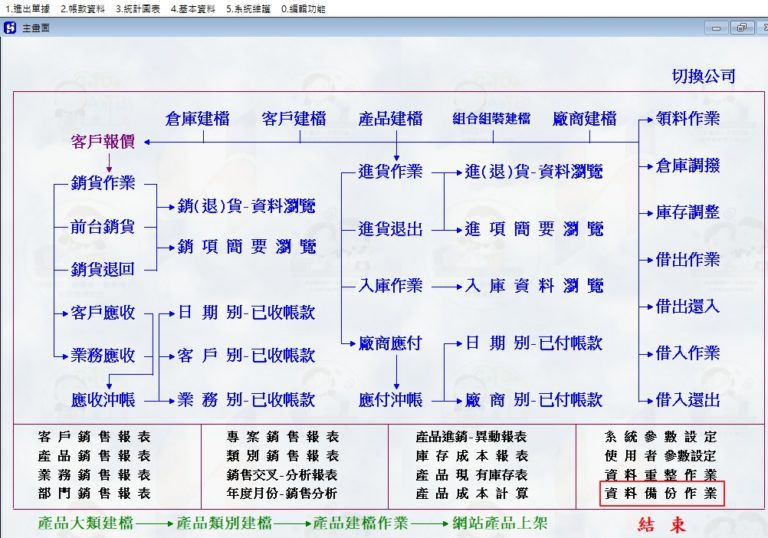Open 年度月份-銷售分析

[x=282, y=493]
